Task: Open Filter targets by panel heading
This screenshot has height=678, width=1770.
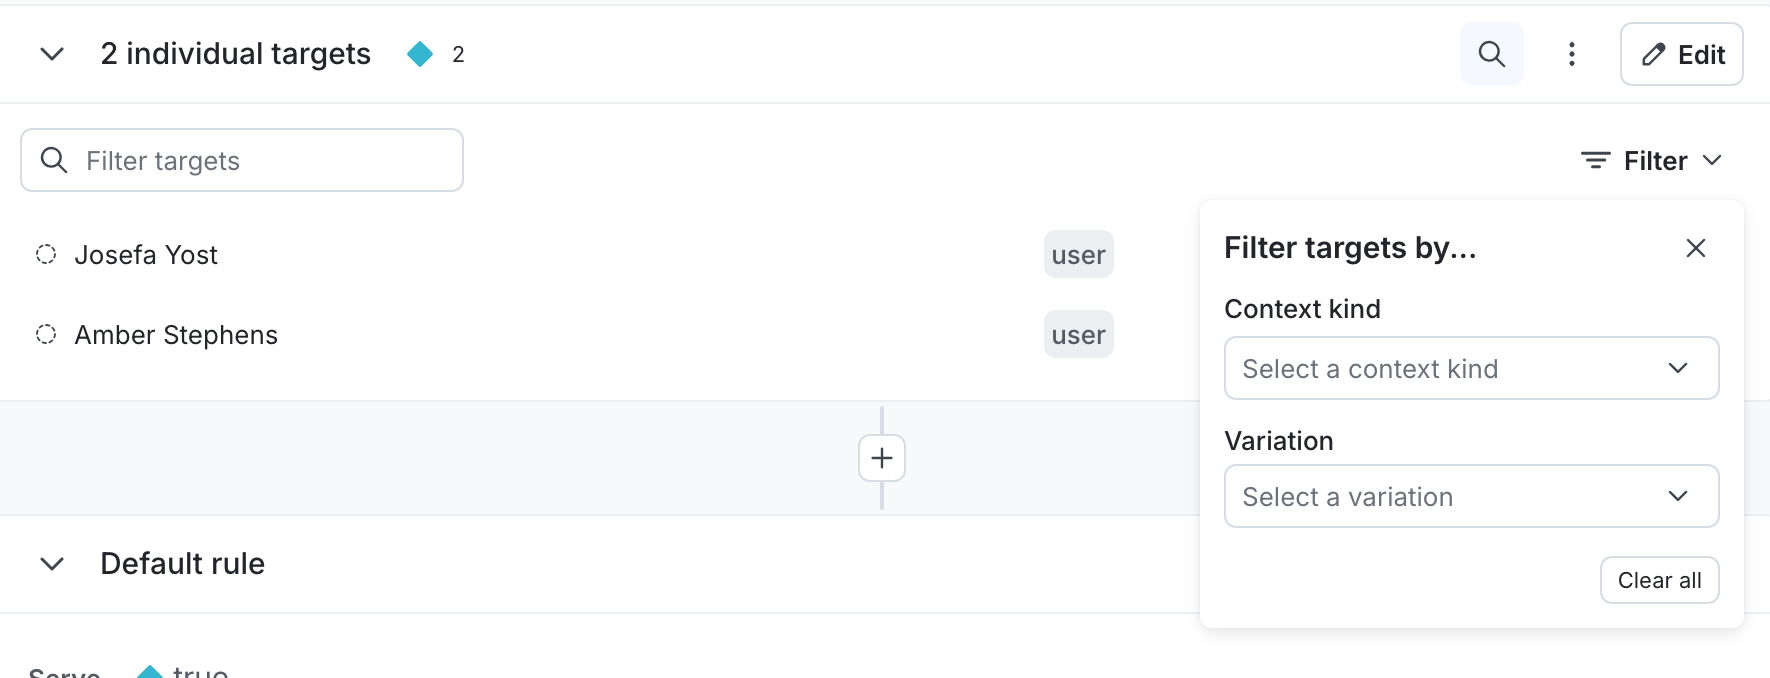Action: point(1350,248)
